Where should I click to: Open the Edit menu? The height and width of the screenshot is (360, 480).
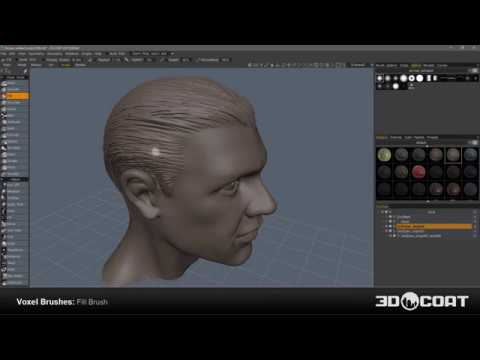pyautogui.click(x=12, y=53)
